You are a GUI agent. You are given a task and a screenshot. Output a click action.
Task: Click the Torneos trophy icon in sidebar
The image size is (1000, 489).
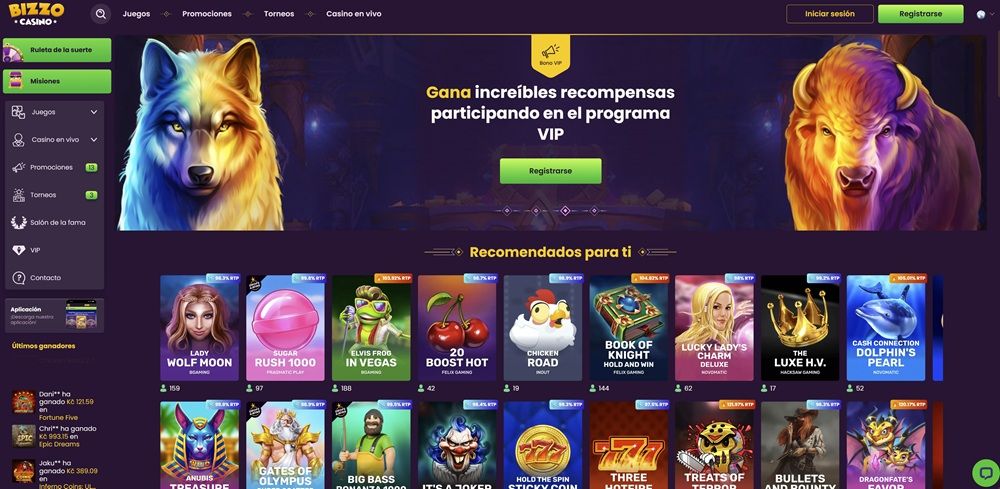tap(18, 195)
